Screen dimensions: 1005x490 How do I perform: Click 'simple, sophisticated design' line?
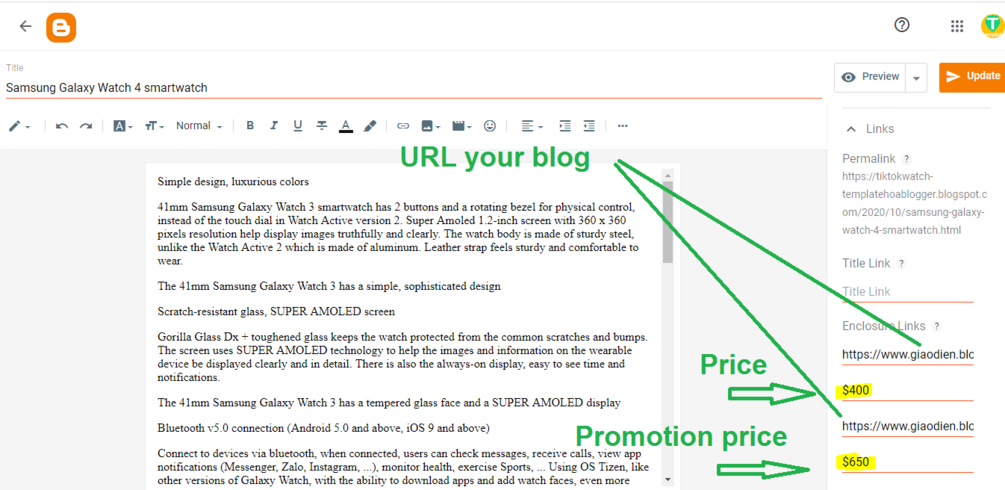pyautogui.click(x=329, y=286)
